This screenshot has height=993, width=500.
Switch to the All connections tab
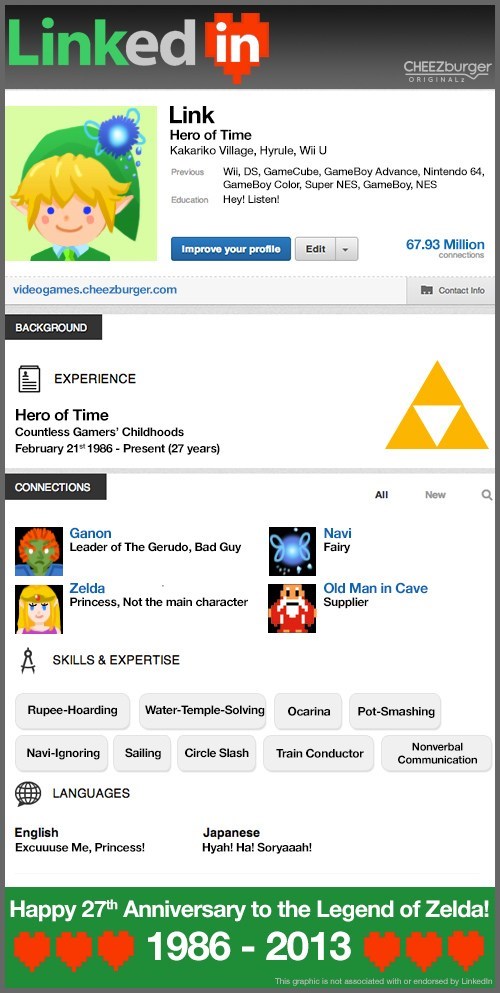click(x=381, y=495)
